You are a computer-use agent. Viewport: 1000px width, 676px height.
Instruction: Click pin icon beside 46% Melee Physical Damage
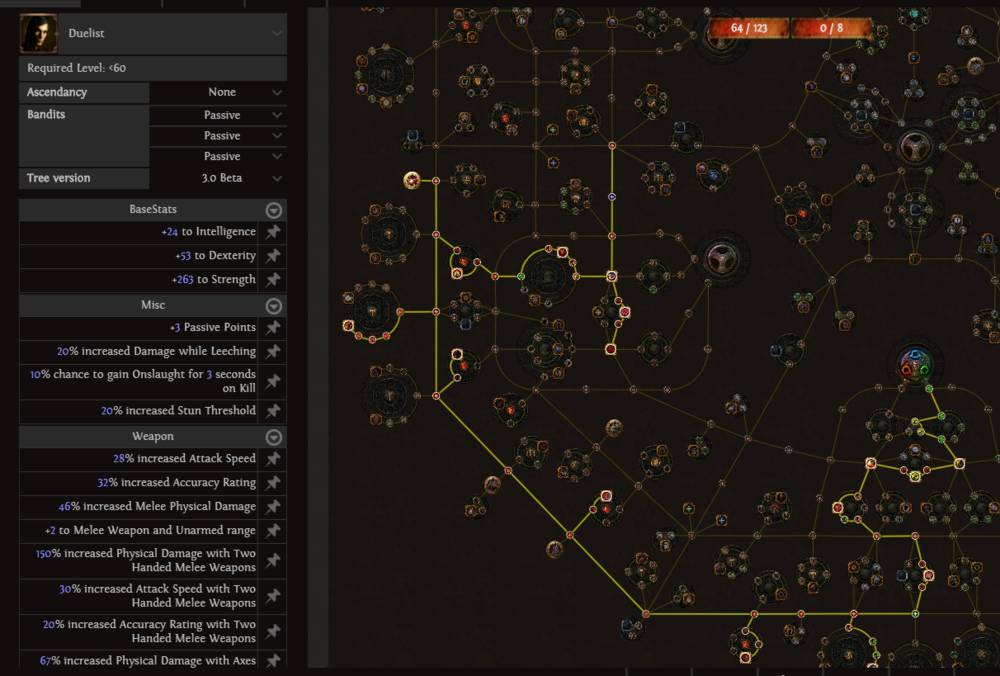click(x=273, y=506)
